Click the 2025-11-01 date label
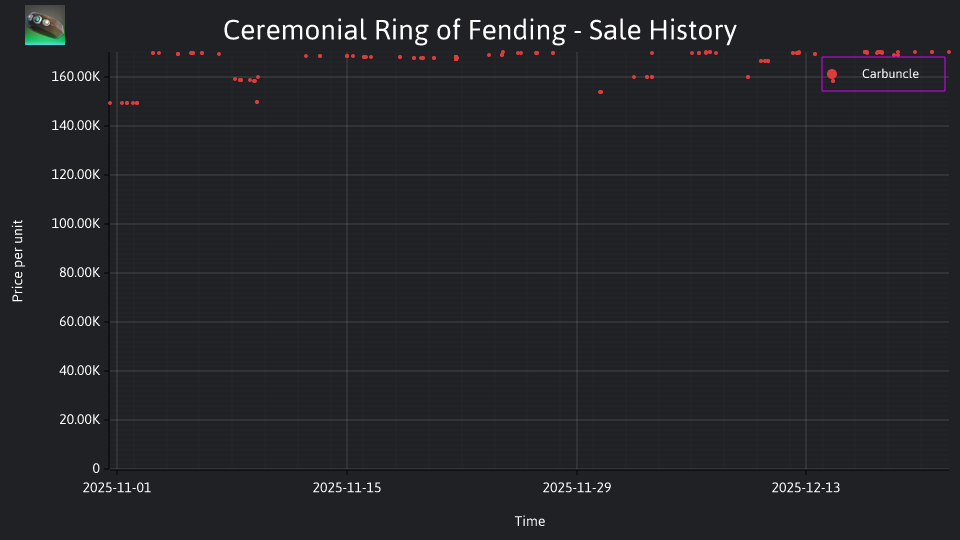The width and height of the screenshot is (960, 540). pos(116,488)
